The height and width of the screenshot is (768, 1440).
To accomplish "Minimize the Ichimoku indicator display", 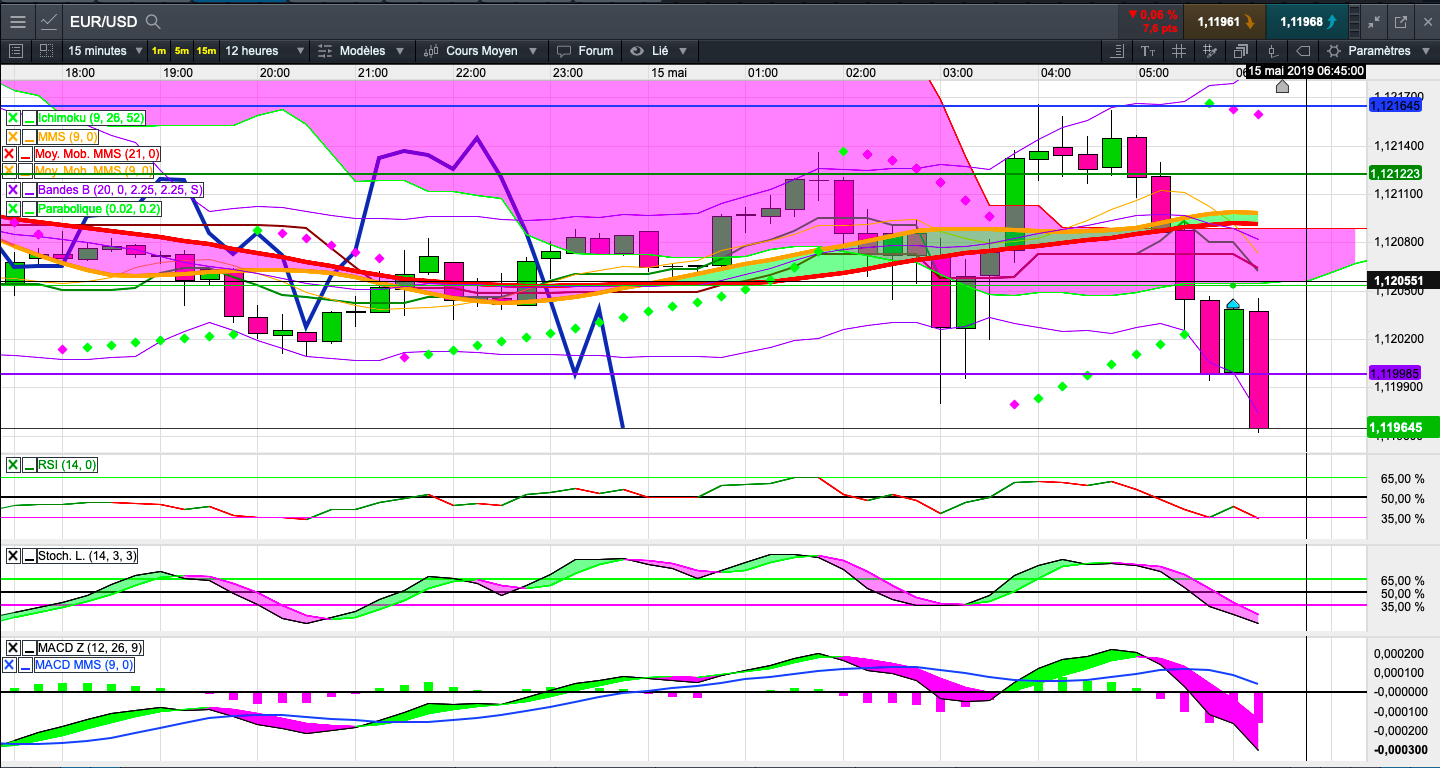I will (29, 118).
